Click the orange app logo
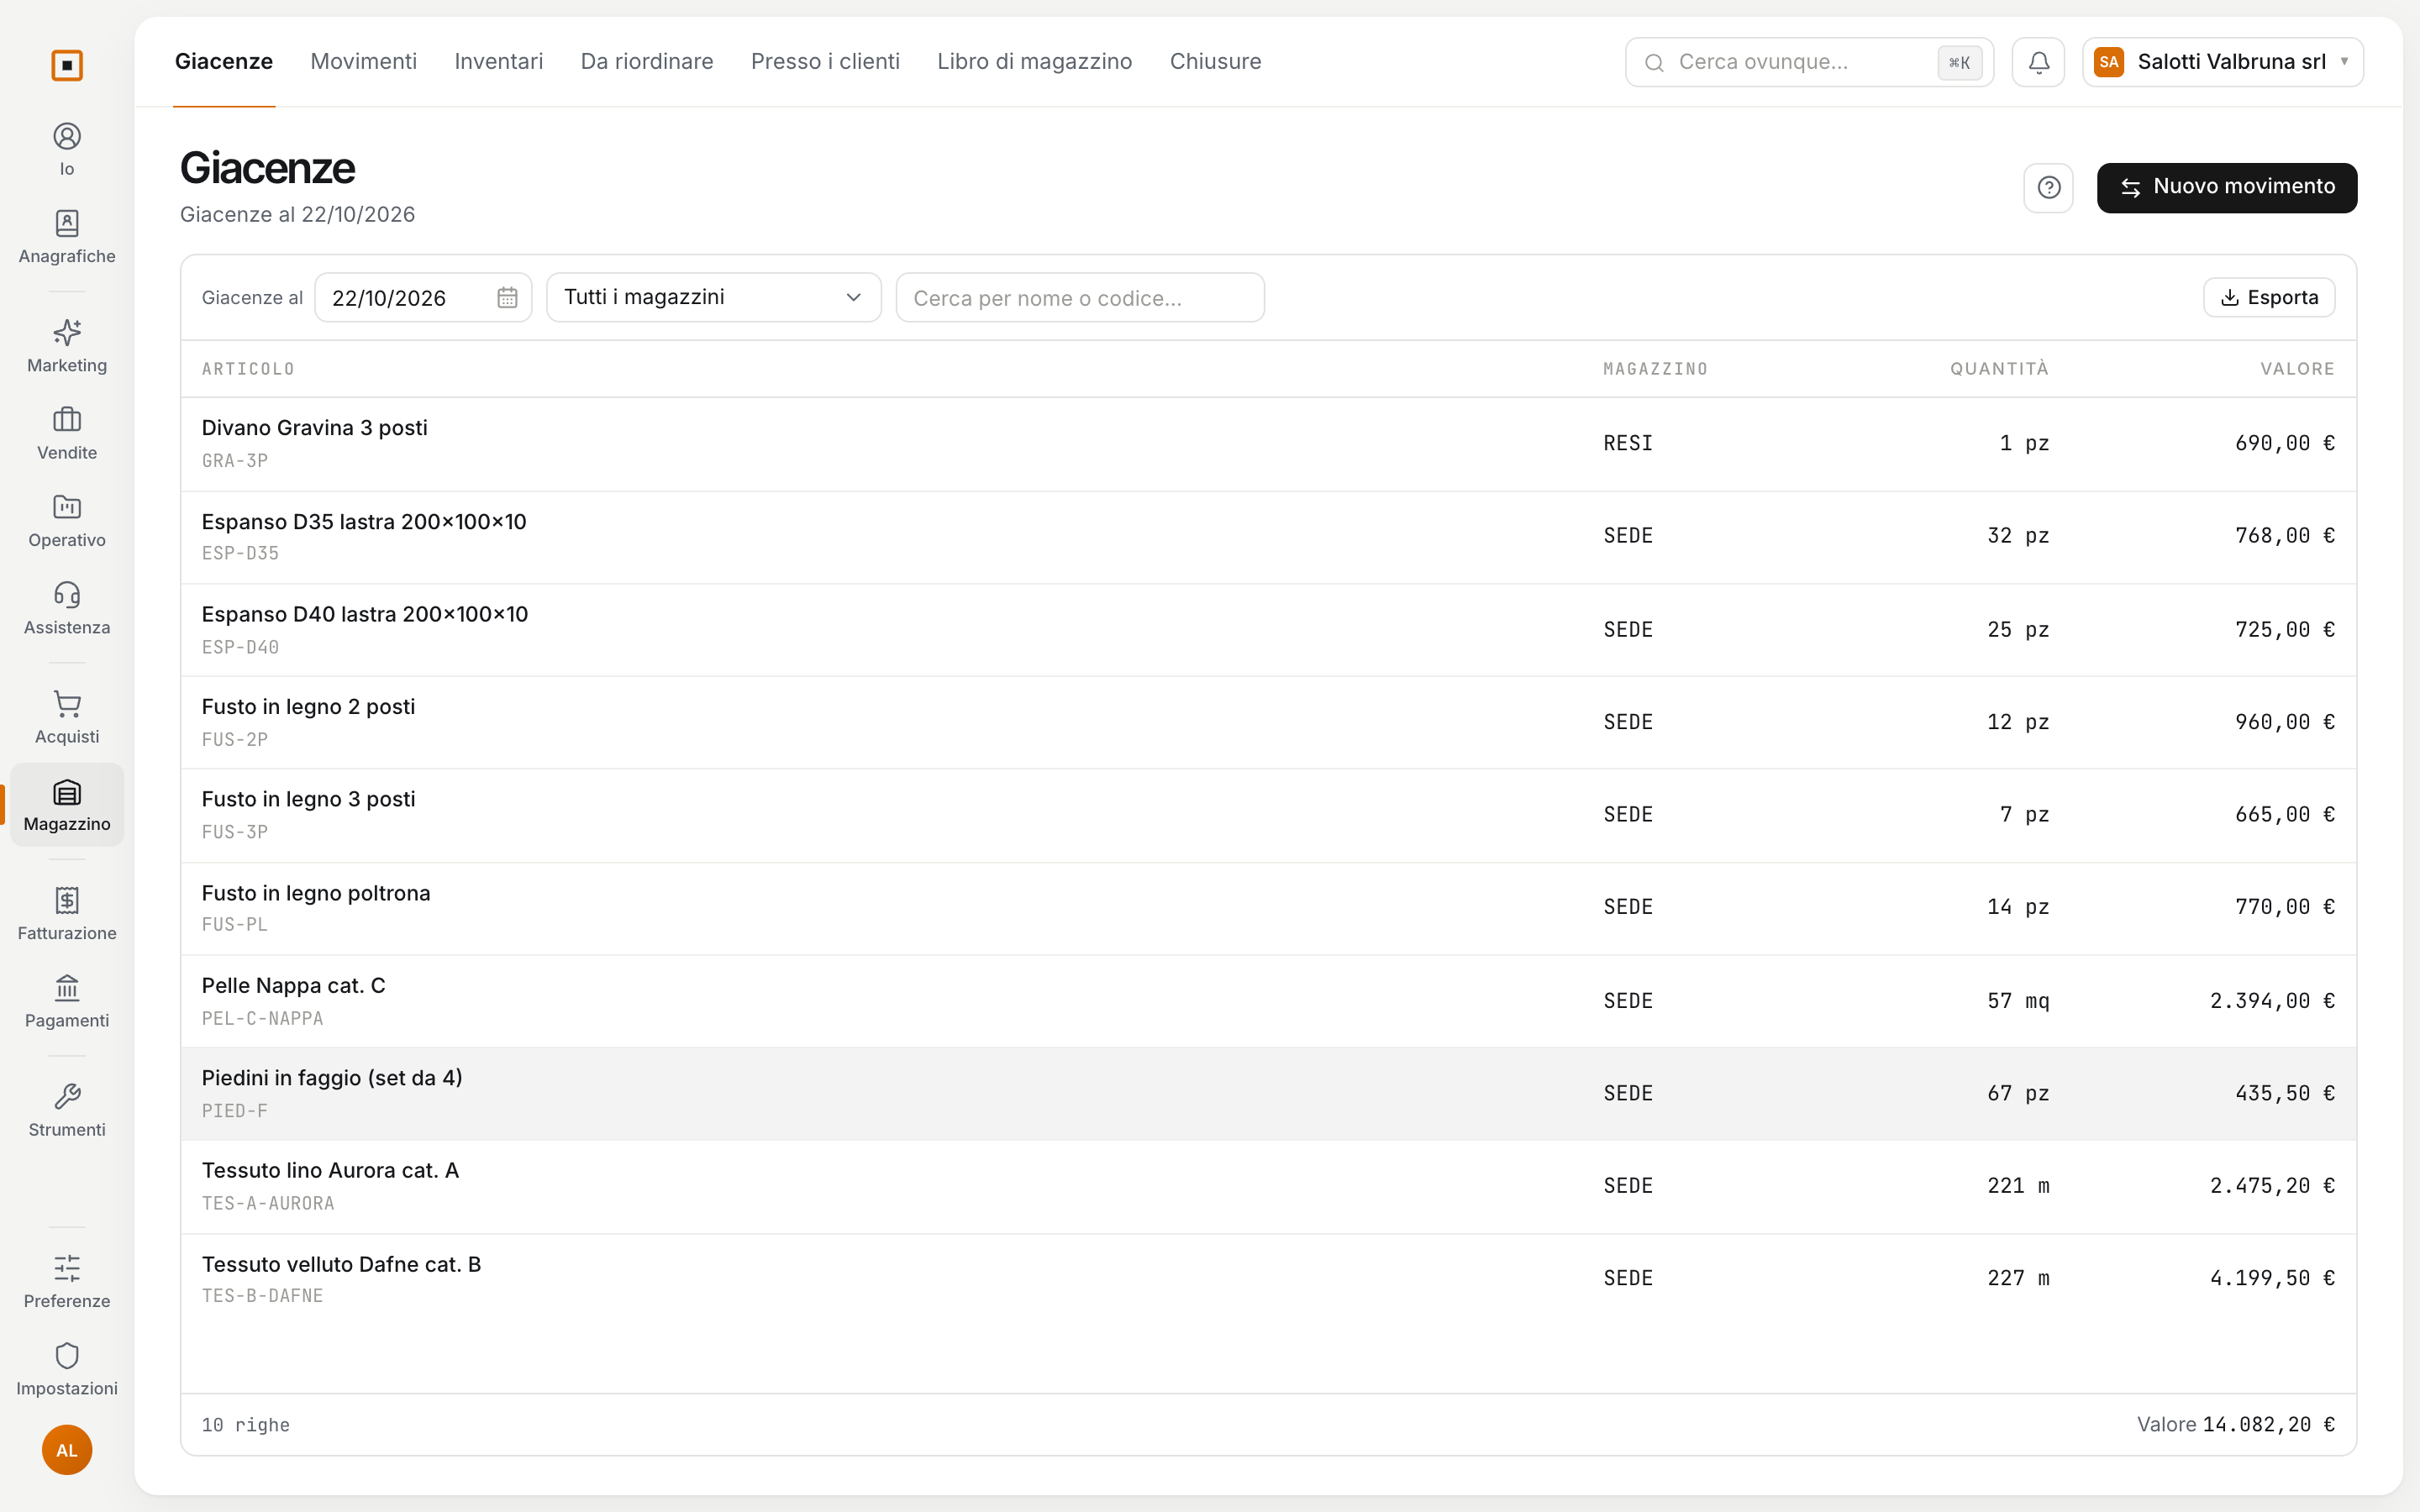The height and width of the screenshot is (1512, 2420). tap(67, 65)
